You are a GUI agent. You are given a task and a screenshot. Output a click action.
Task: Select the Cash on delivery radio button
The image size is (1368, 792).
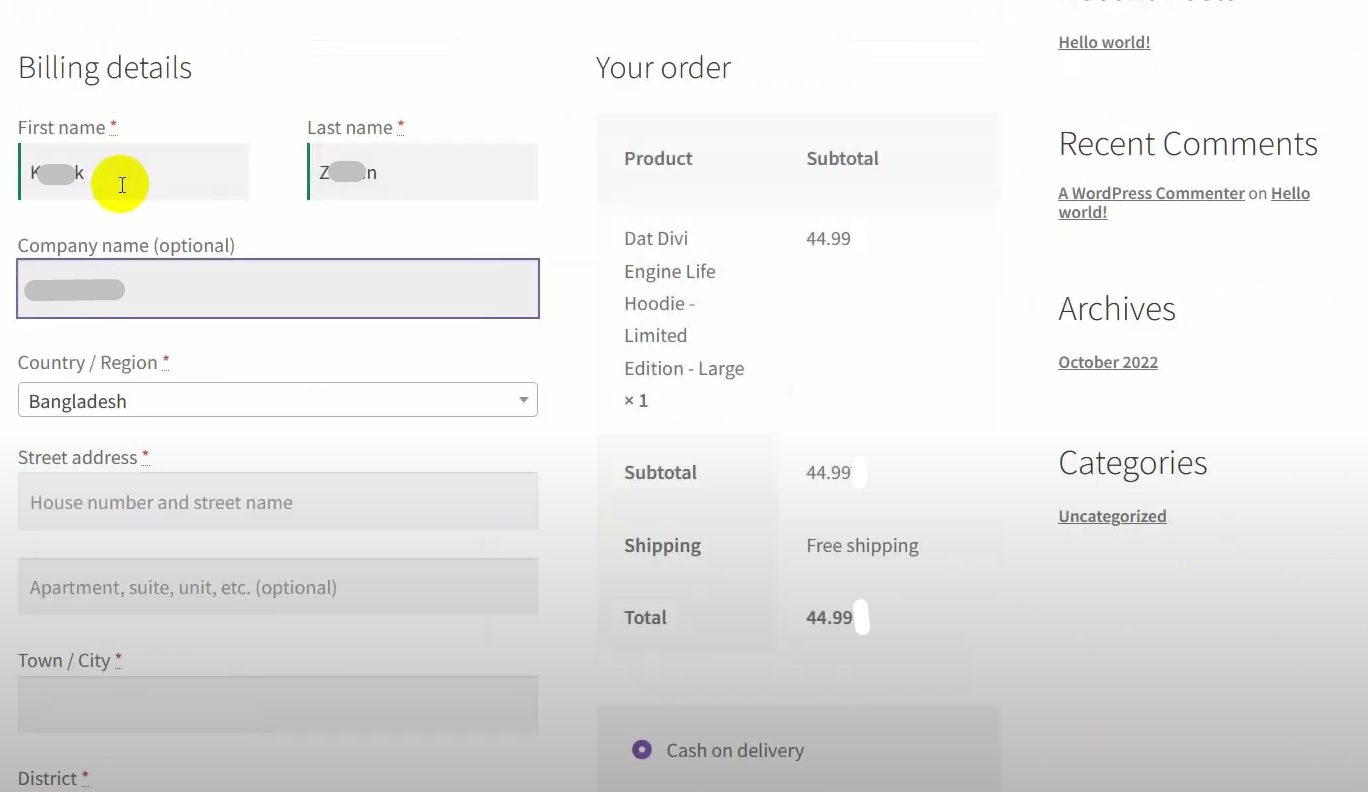click(642, 750)
